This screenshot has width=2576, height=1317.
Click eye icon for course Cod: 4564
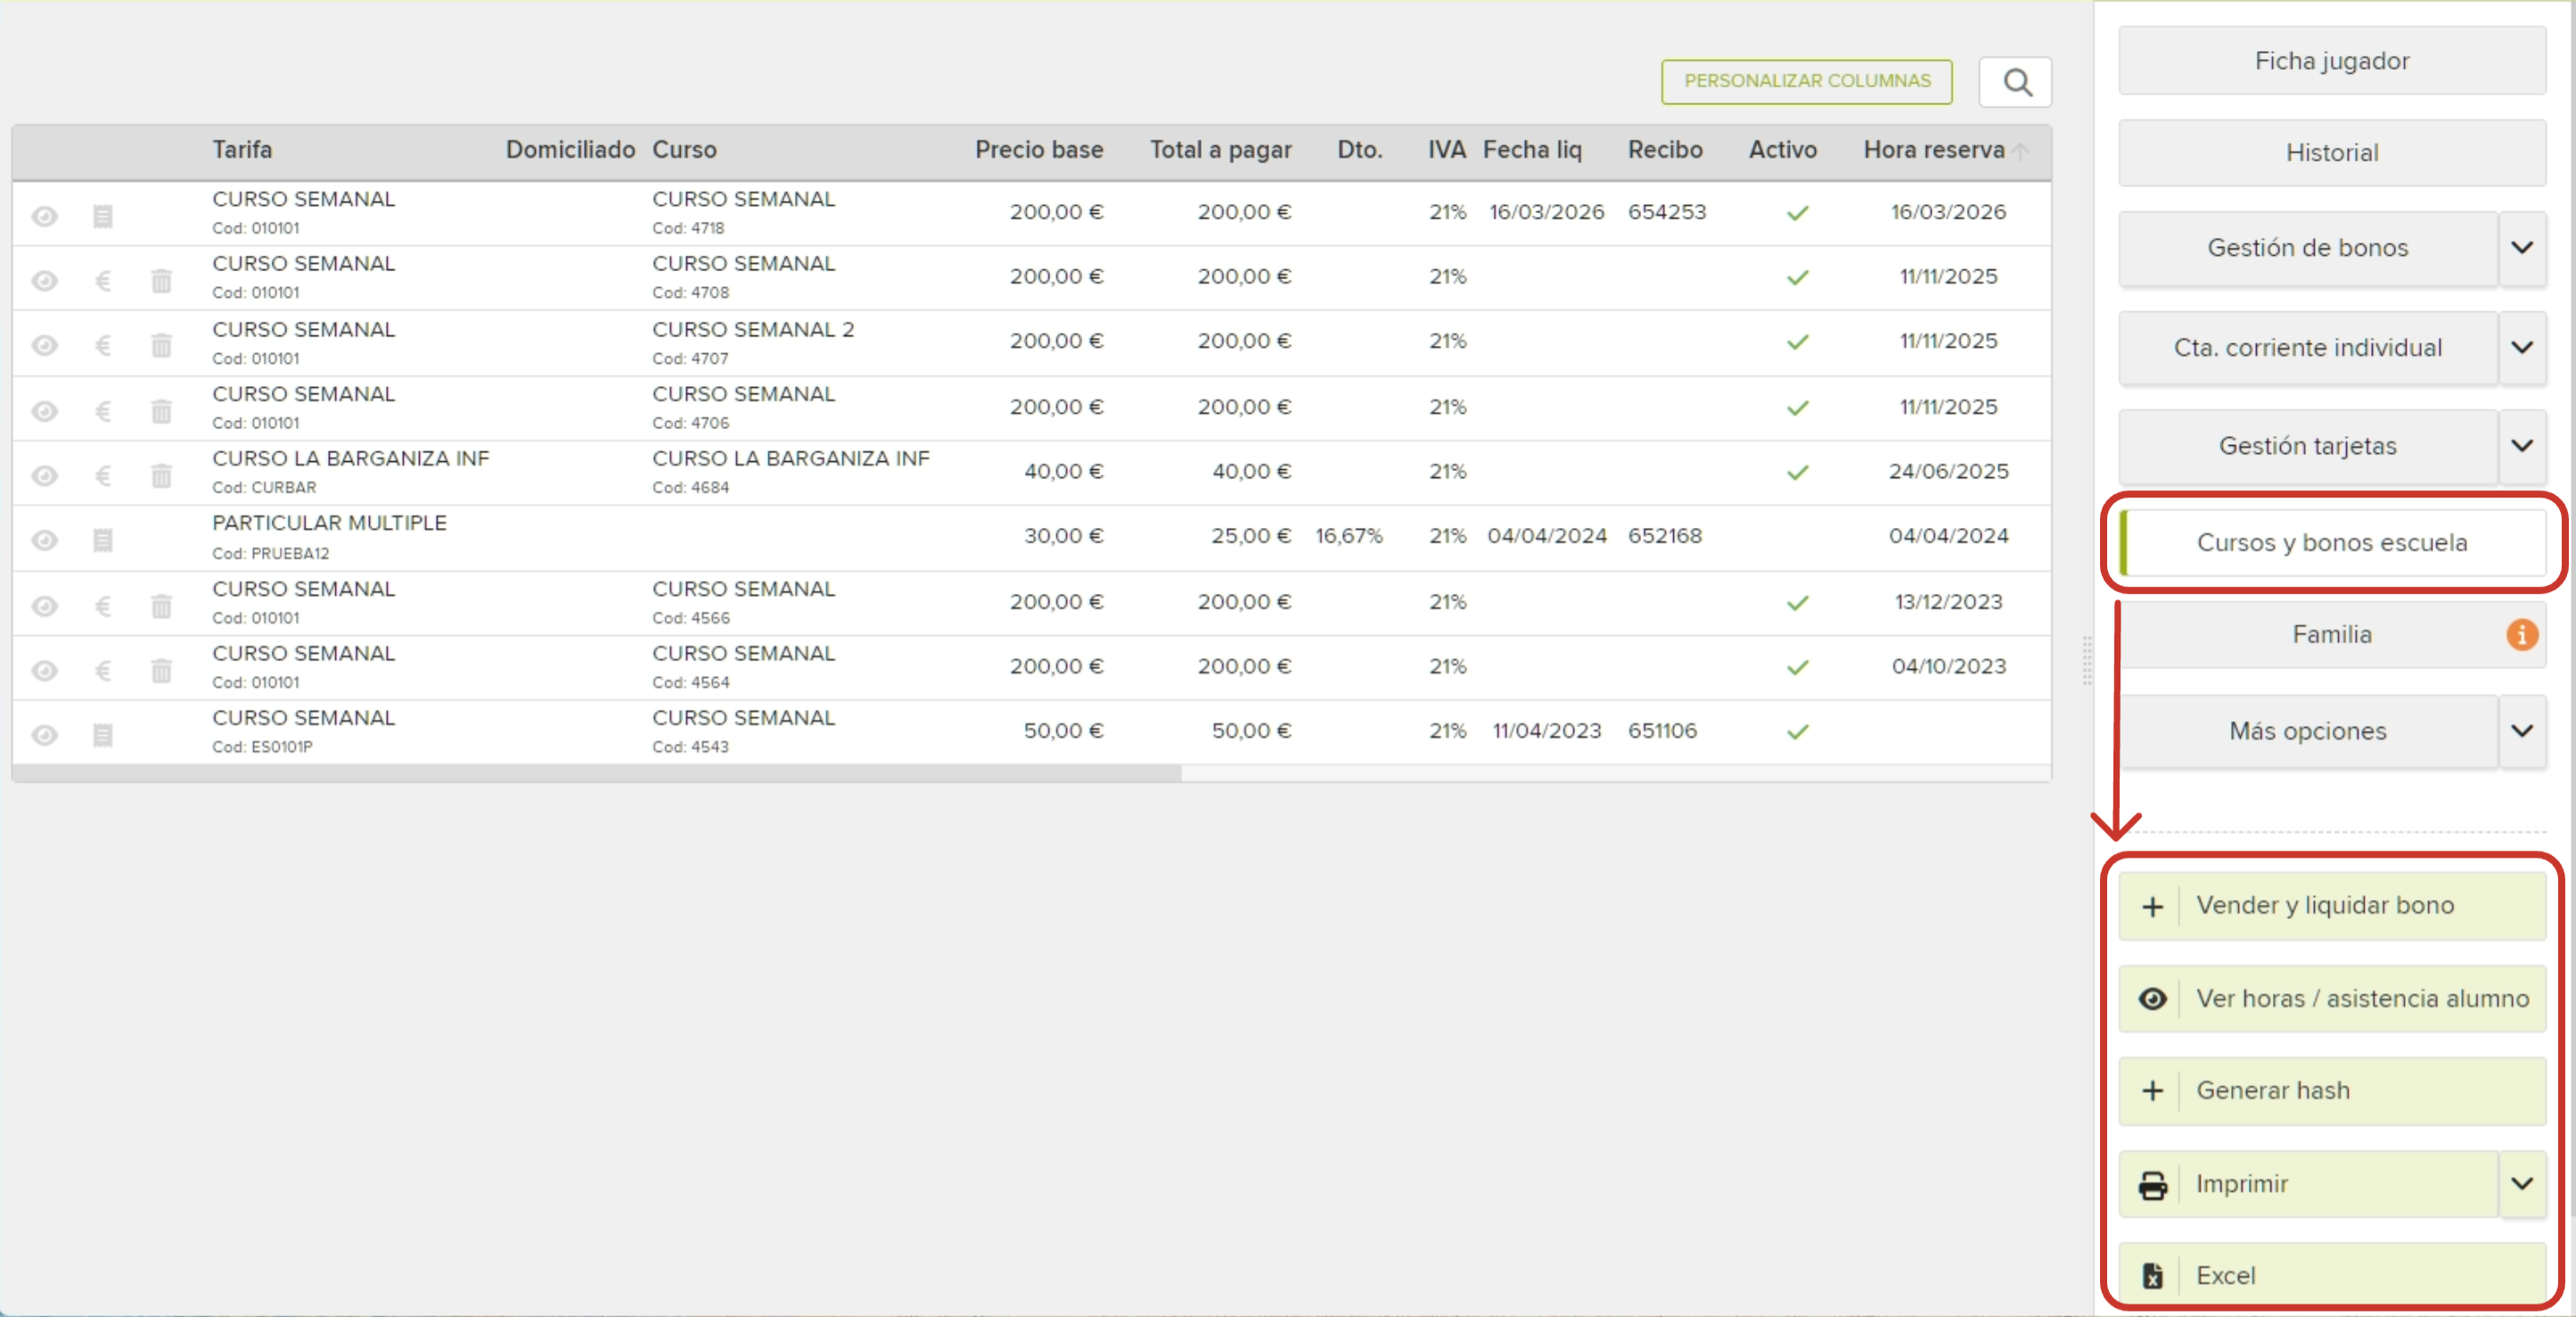[44, 671]
